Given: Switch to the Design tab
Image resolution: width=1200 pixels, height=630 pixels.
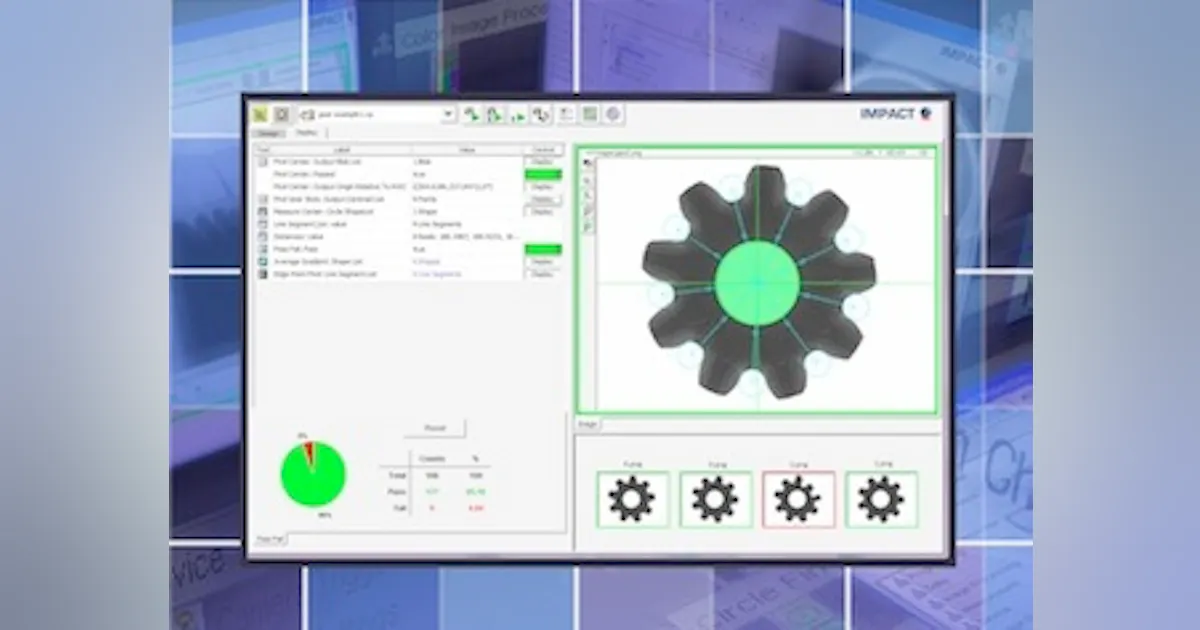Looking at the screenshot, I should coord(268,133).
